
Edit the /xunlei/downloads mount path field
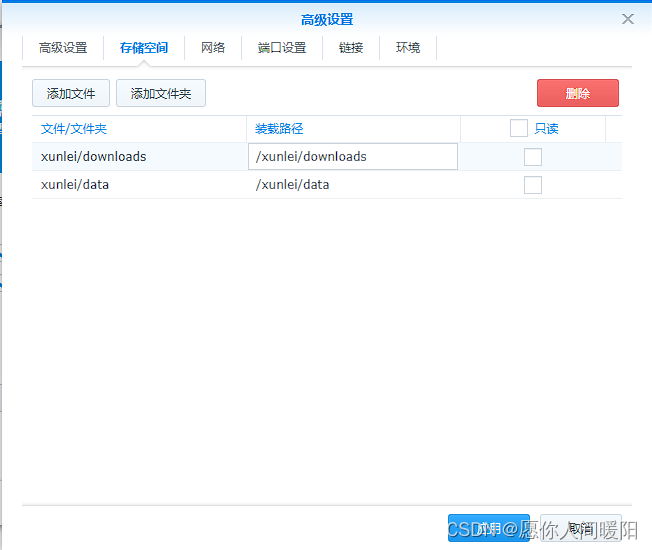coord(353,157)
